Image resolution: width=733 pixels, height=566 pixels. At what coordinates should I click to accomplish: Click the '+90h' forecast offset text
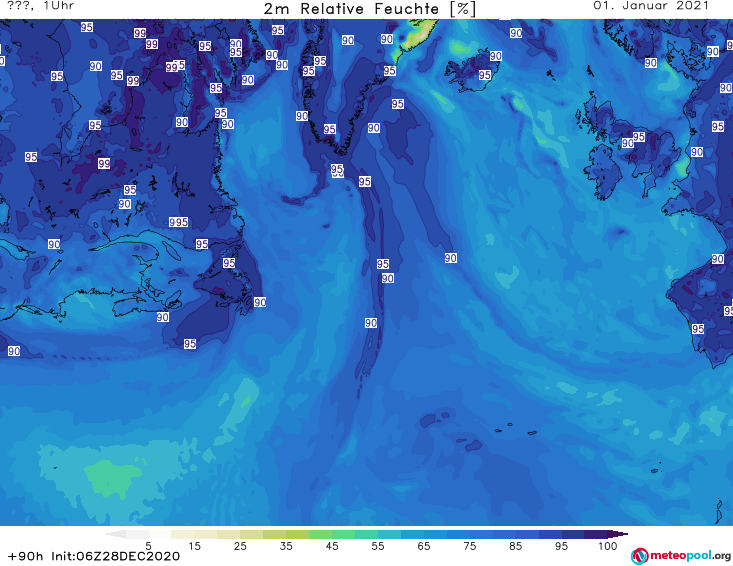(25, 556)
